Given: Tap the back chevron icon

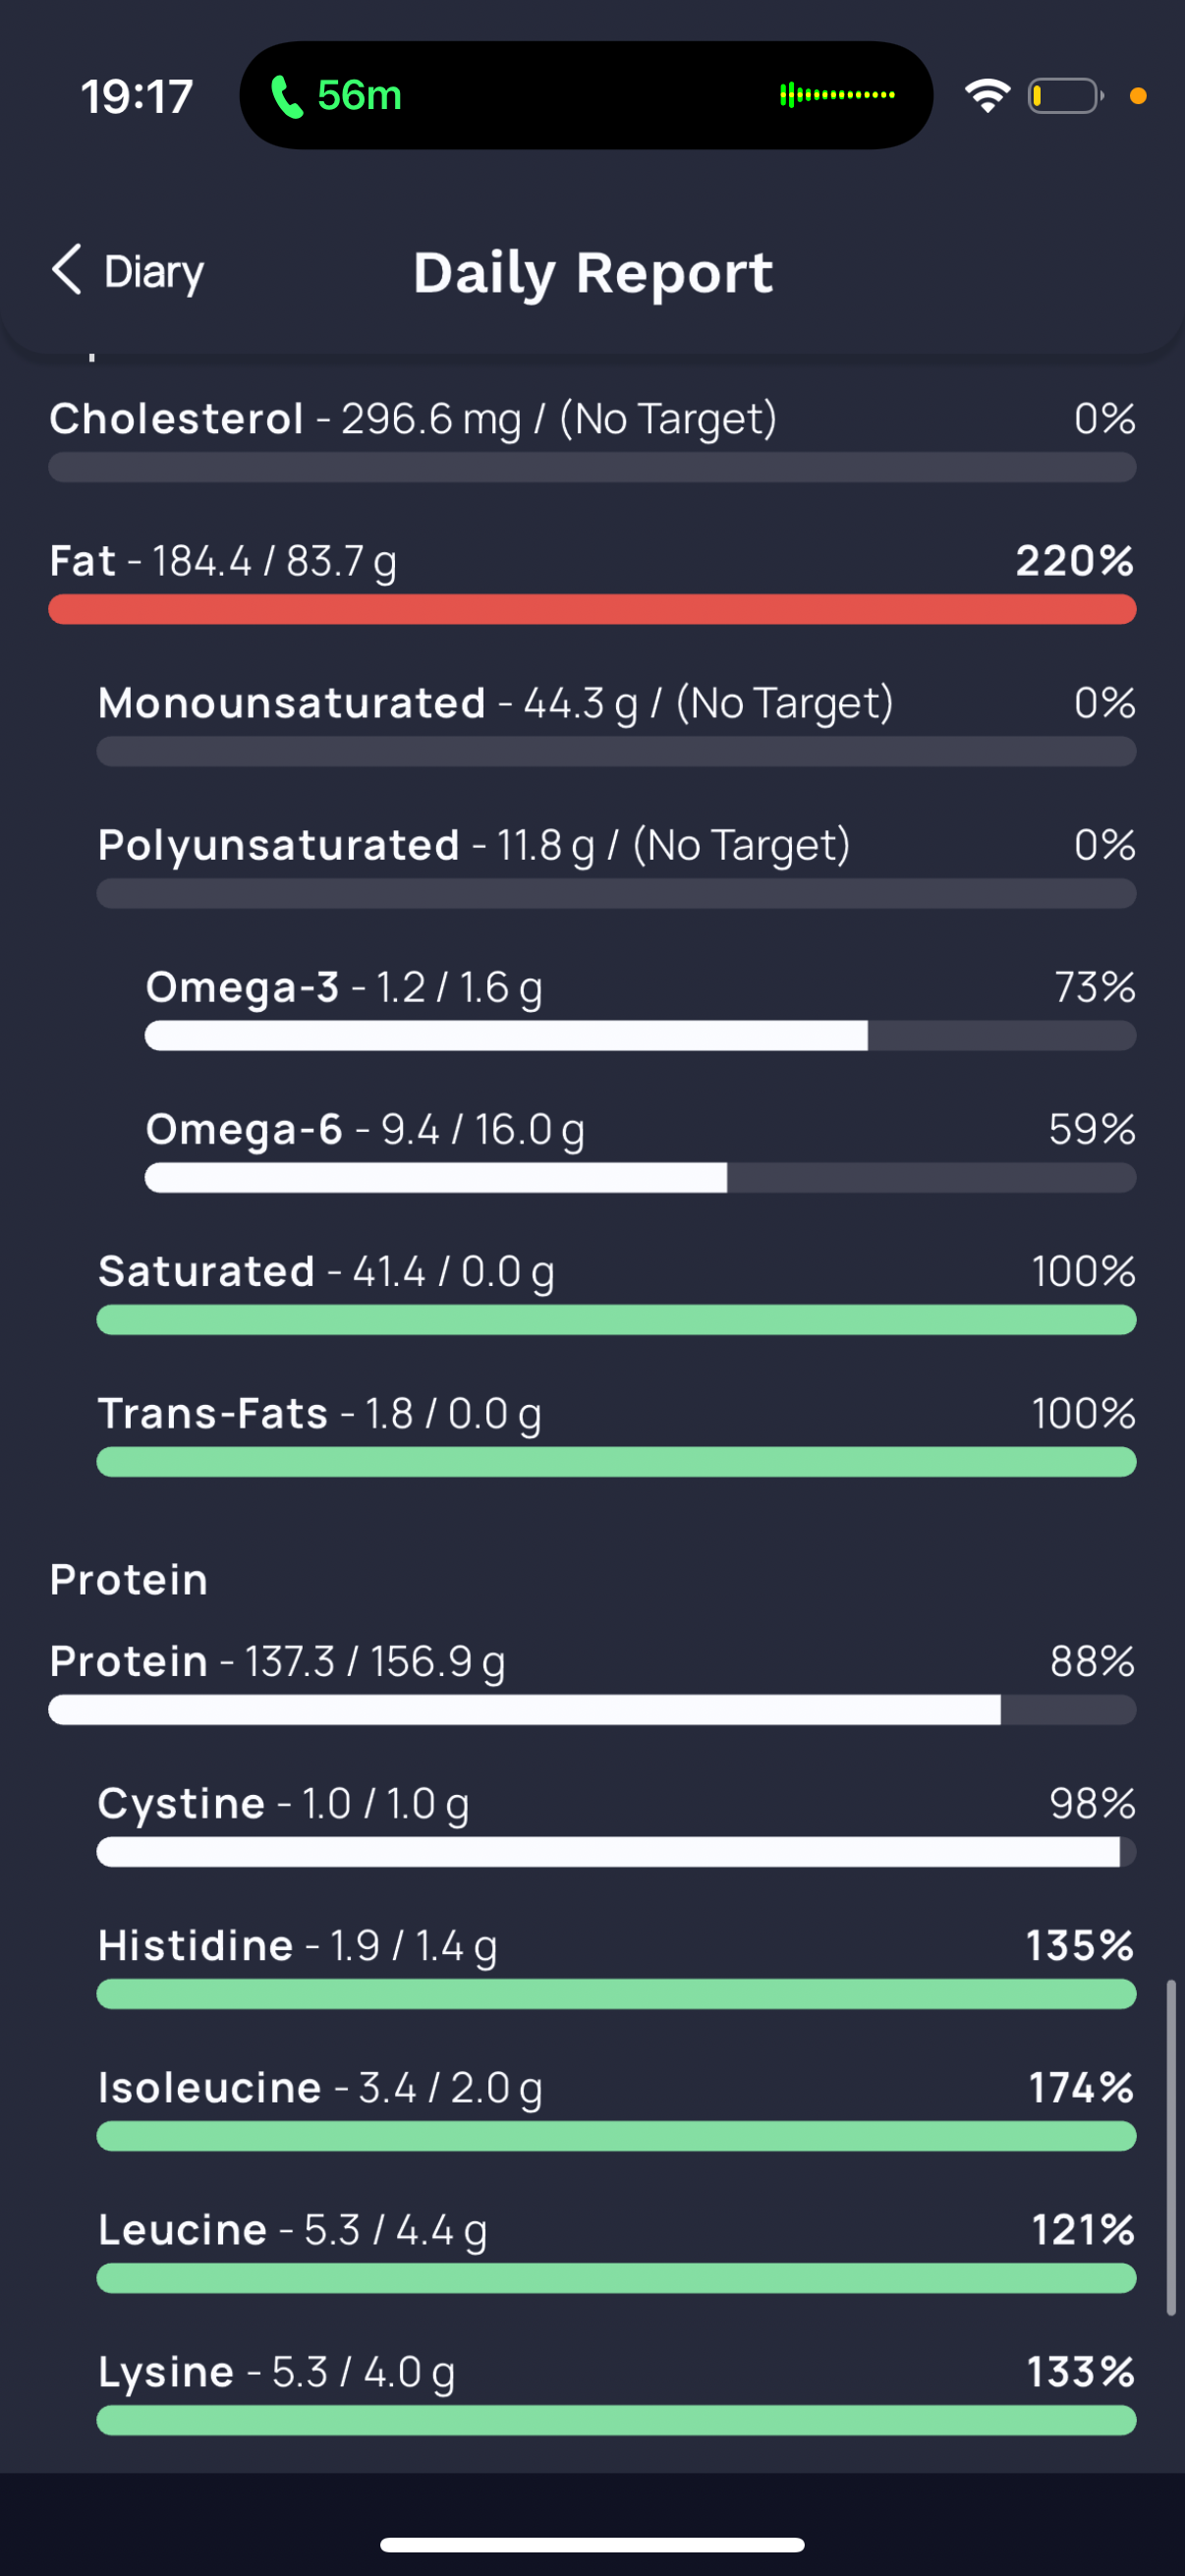Looking at the screenshot, I should tap(67, 270).
